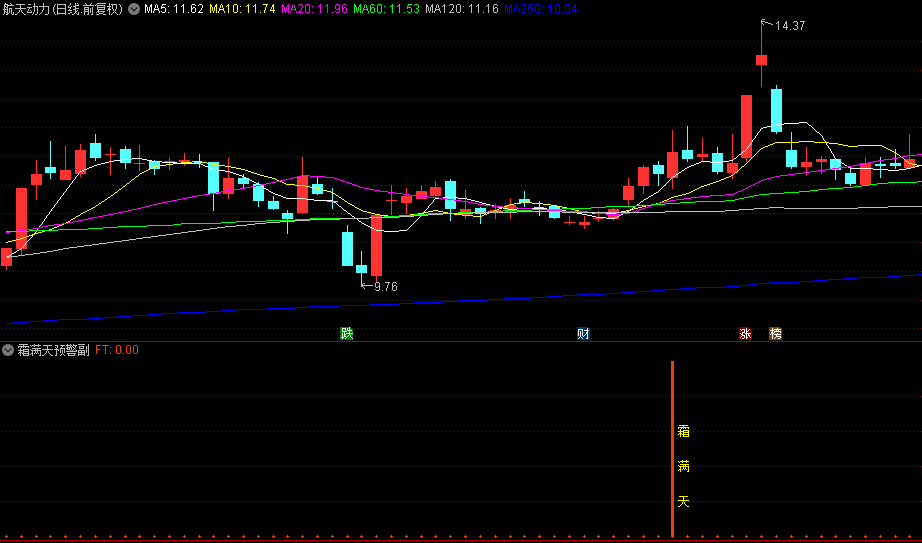Click the blue 财 financial report marker
Image resolution: width=922 pixels, height=543 pixels.
[583, 334]
